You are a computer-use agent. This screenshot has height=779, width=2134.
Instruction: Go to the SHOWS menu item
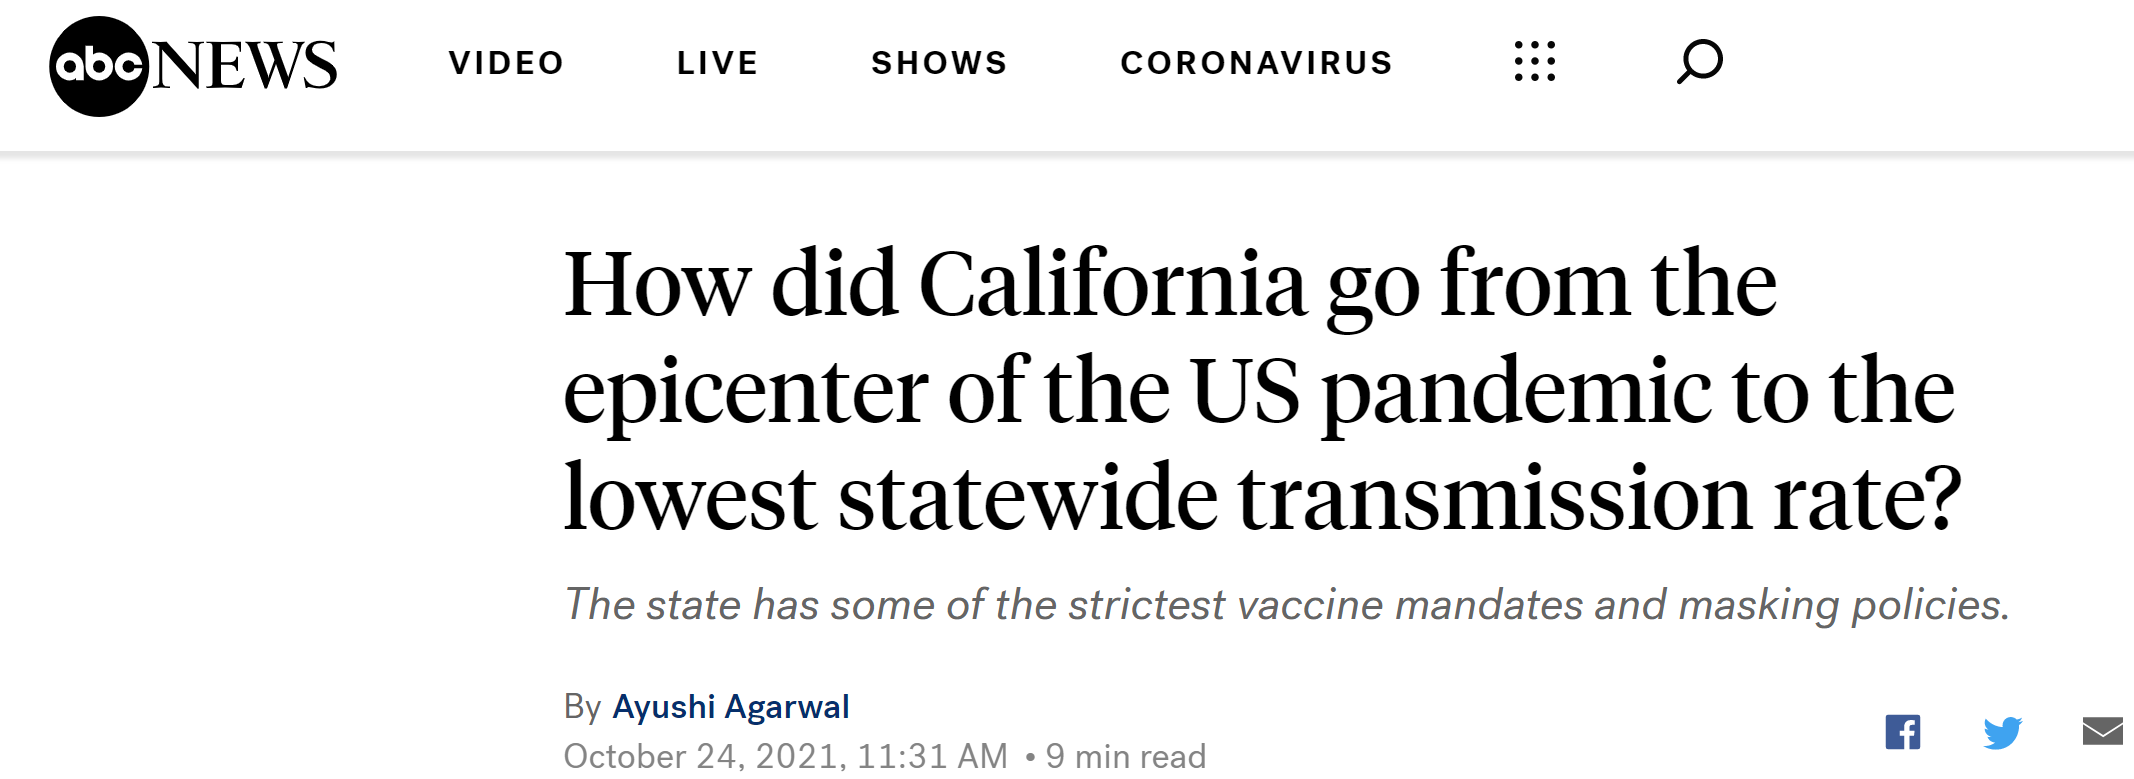(939, 61)
